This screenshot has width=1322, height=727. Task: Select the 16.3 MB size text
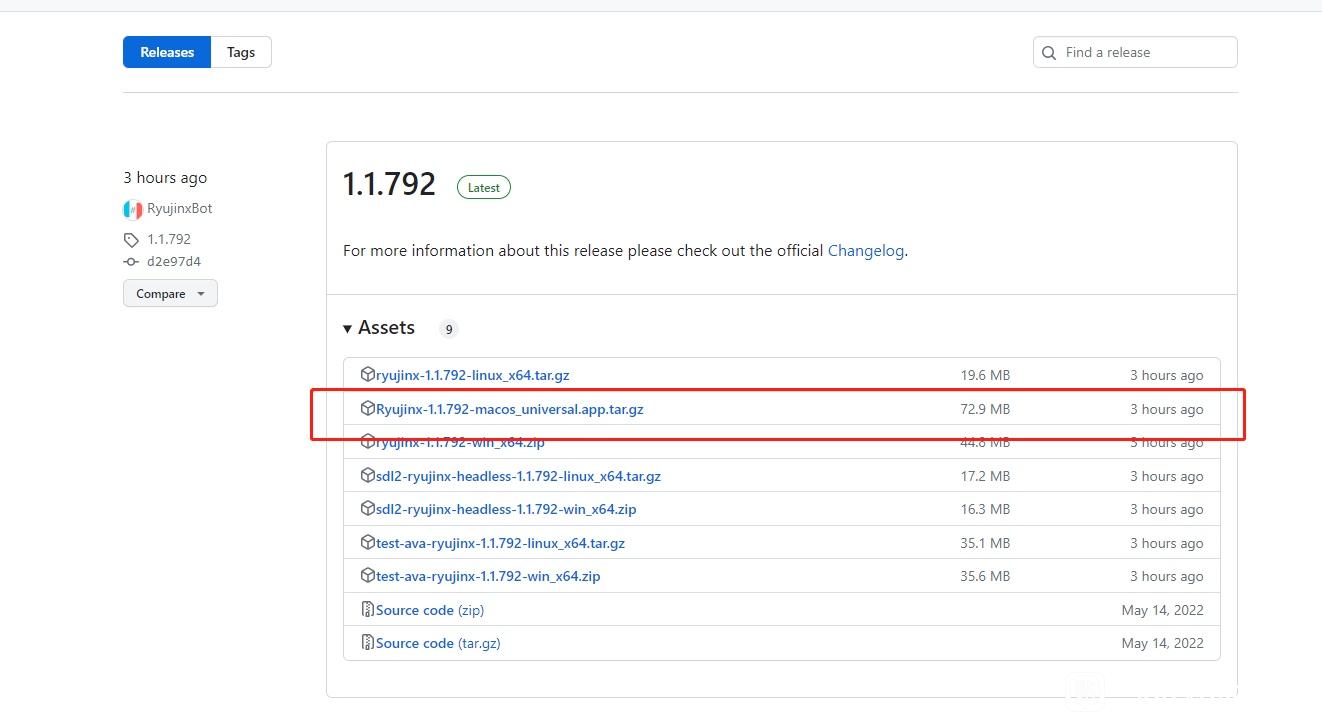click(985, 509)
